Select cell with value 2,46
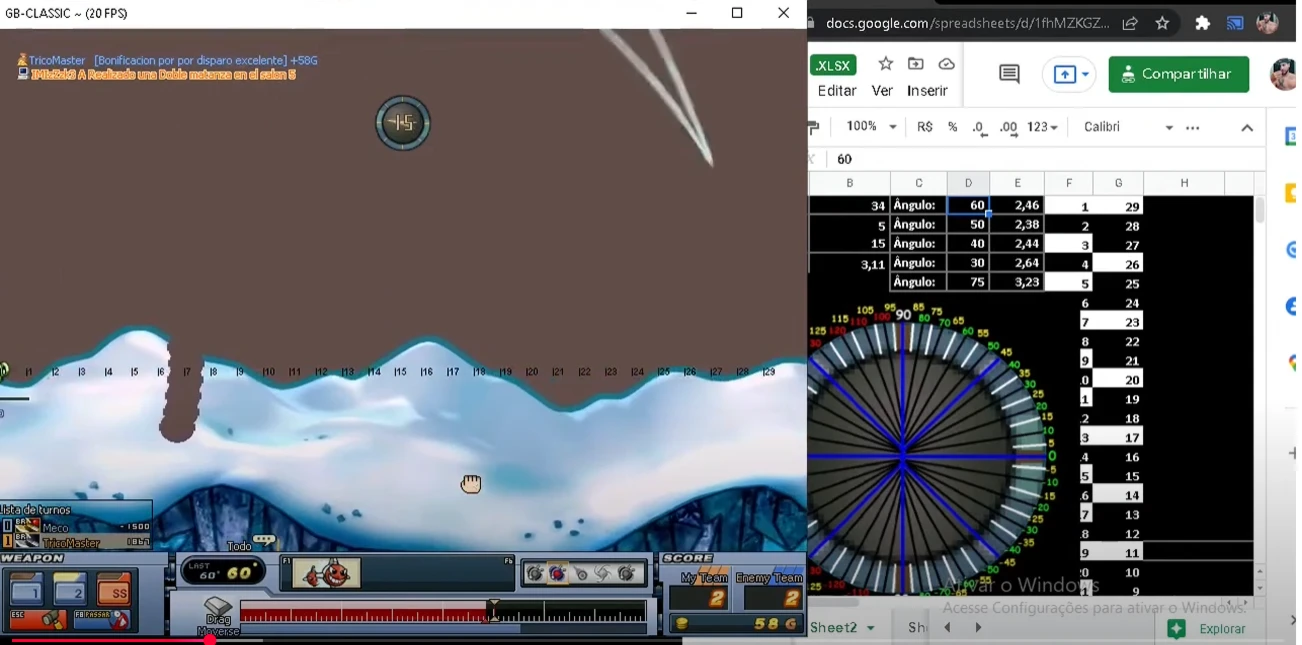The height and width of the screenshot is (645, 1302). coord(1017,205)
